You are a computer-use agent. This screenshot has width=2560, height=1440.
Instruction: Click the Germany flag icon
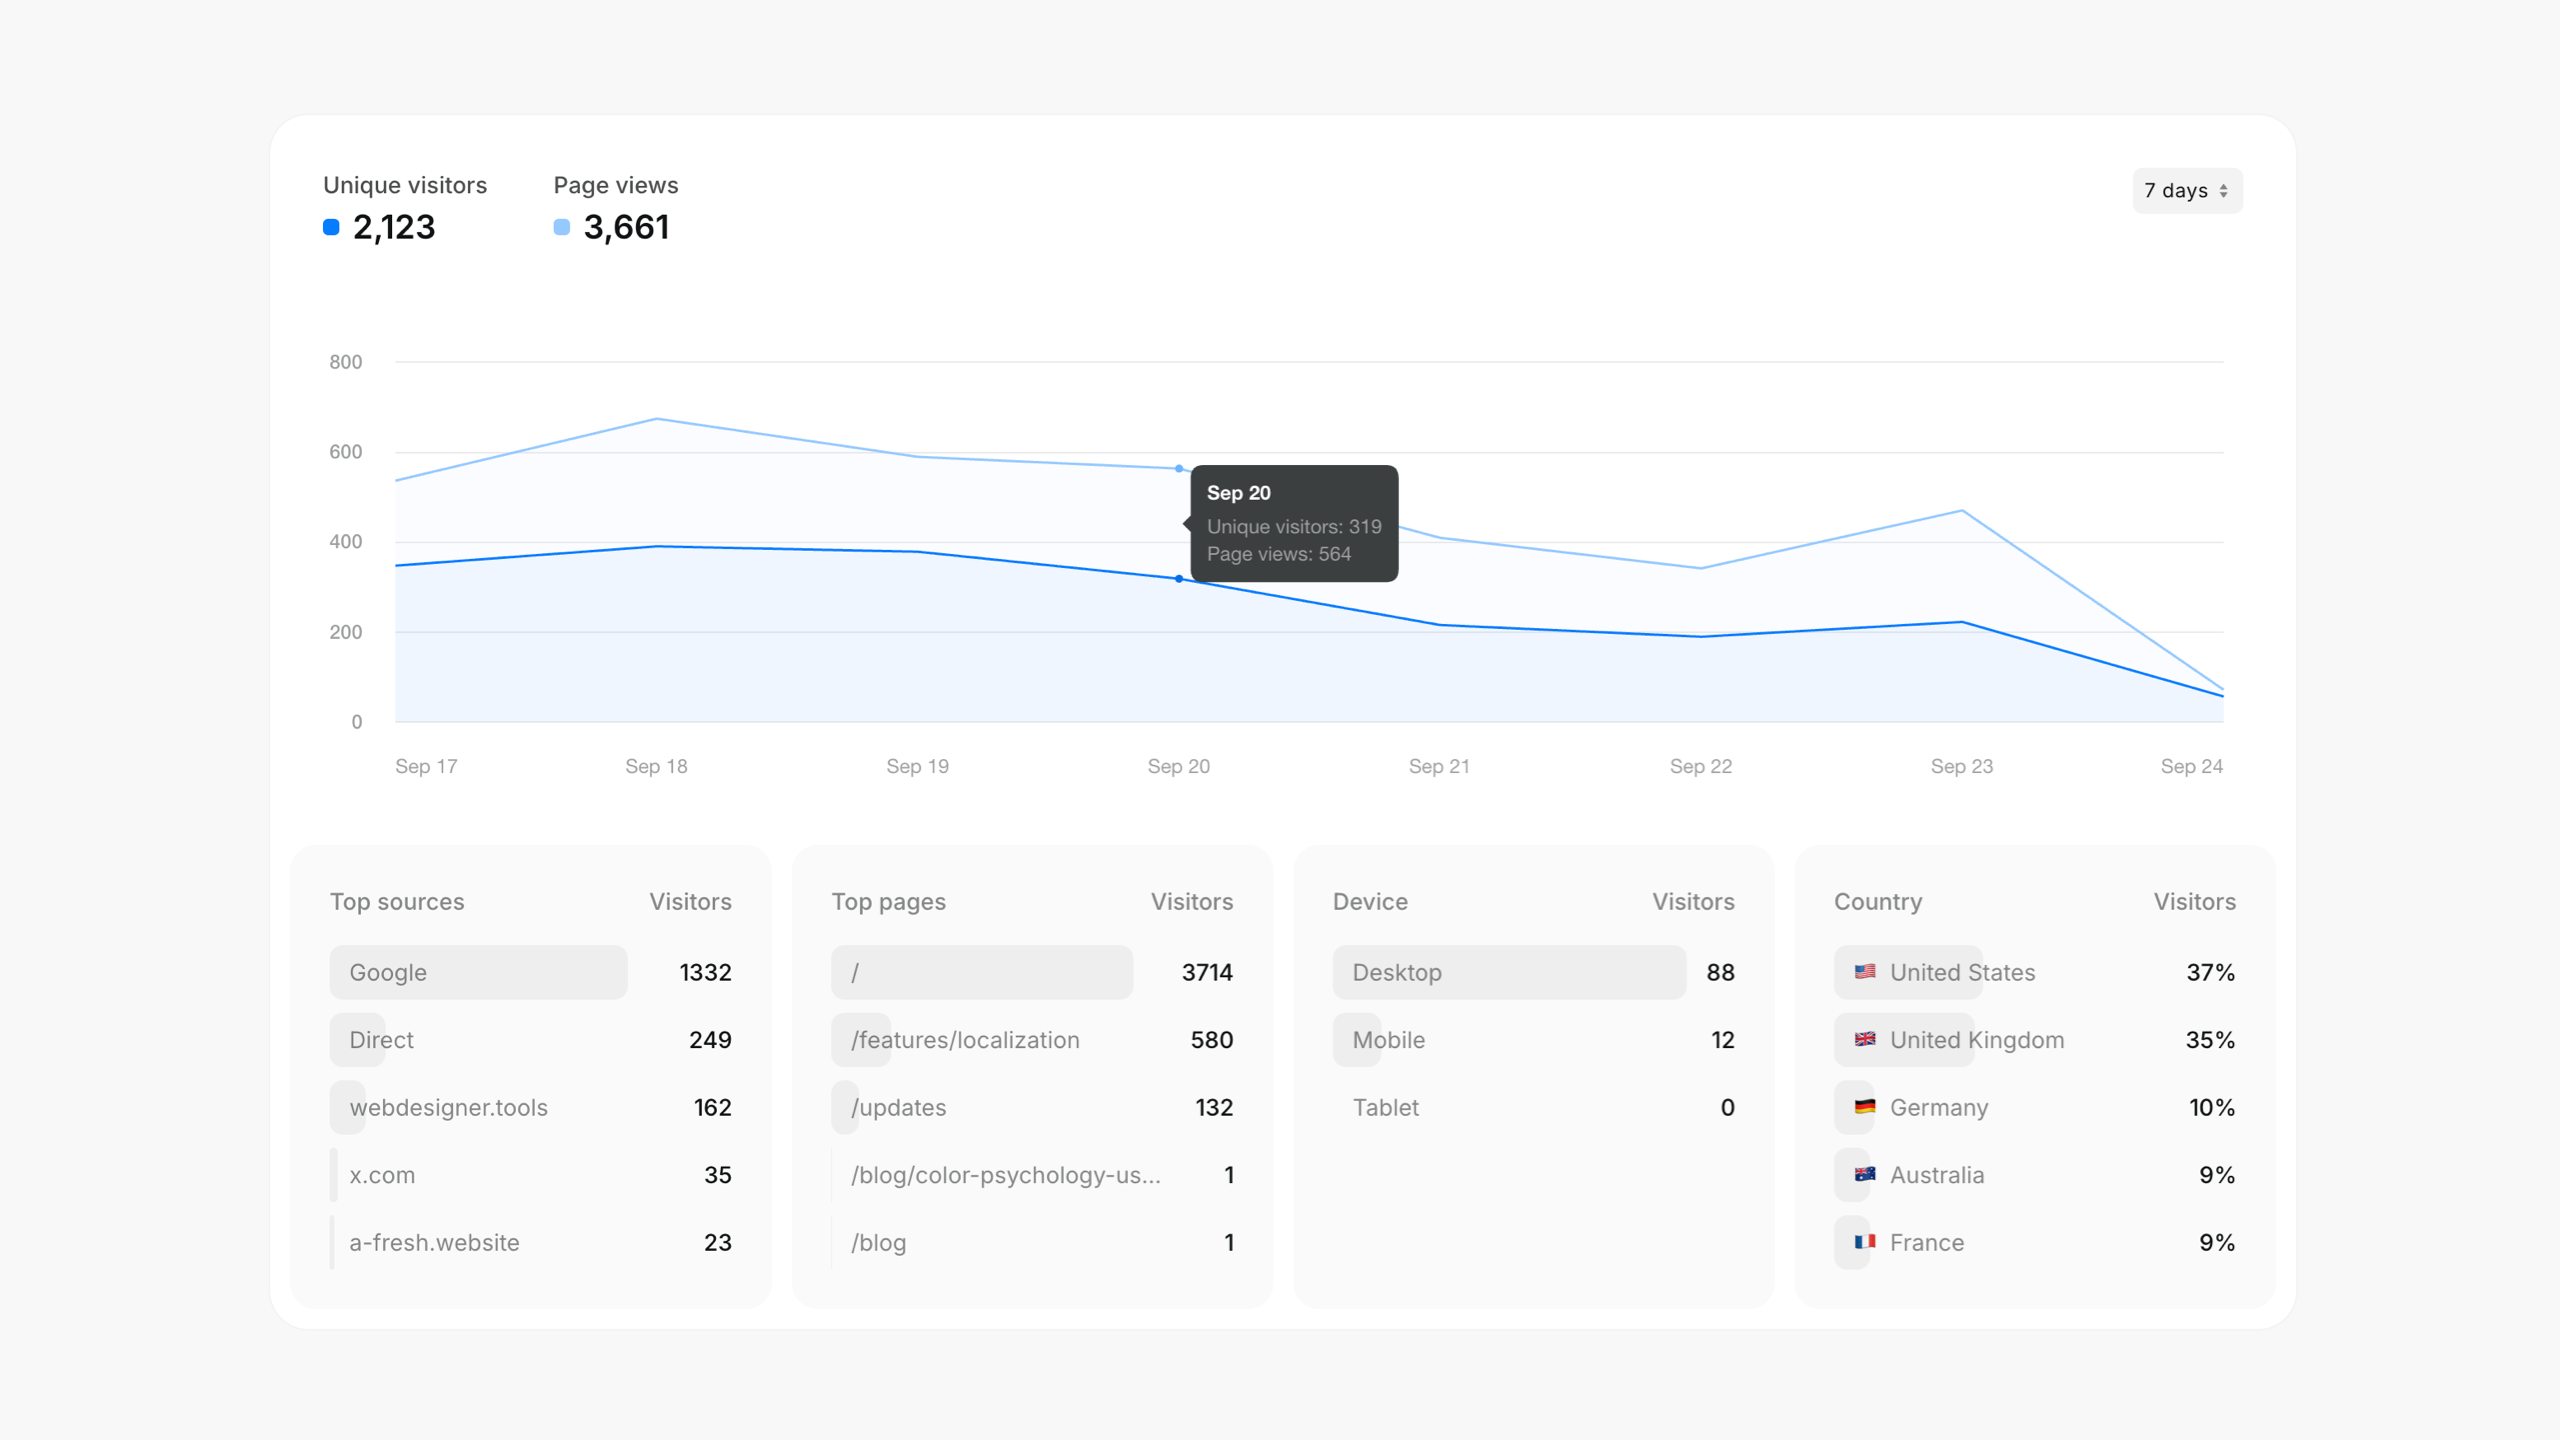tap(1864, 1107)
